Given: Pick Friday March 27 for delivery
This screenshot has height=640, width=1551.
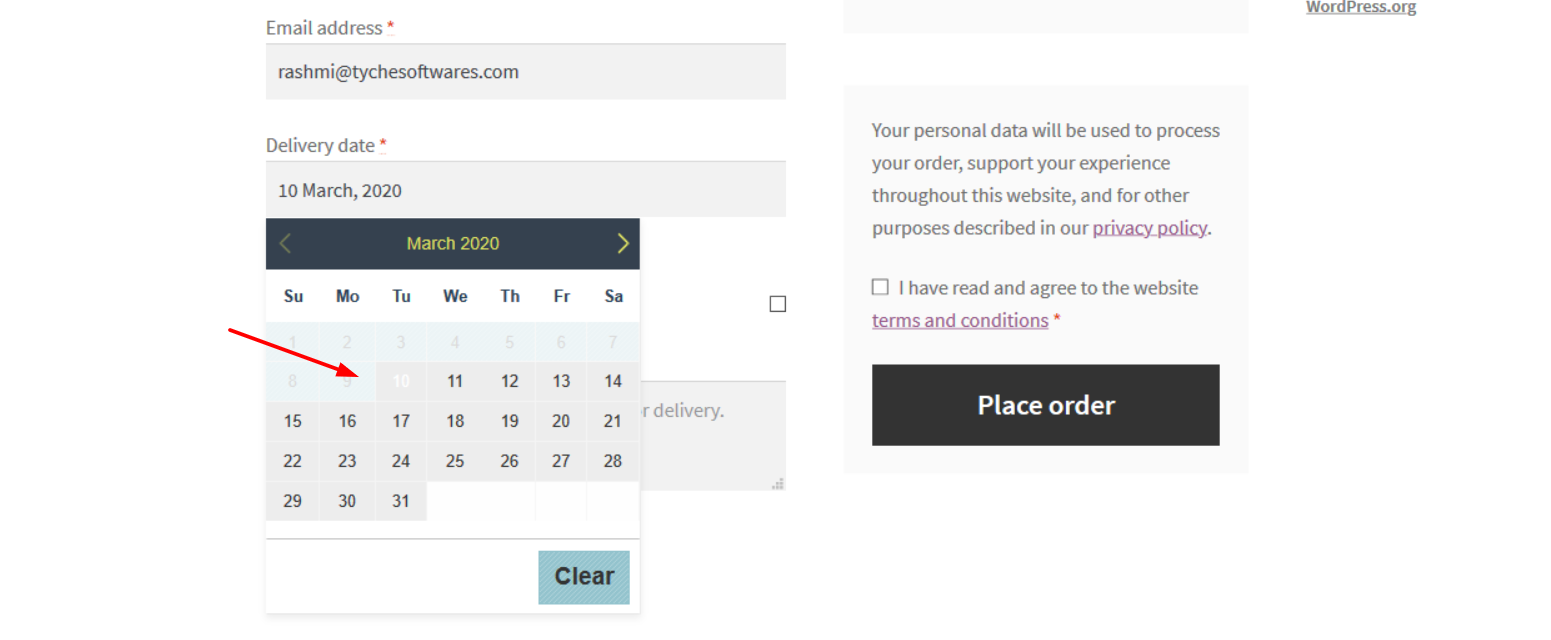Looking at the screenshot, I should click(x=561, y=461).
